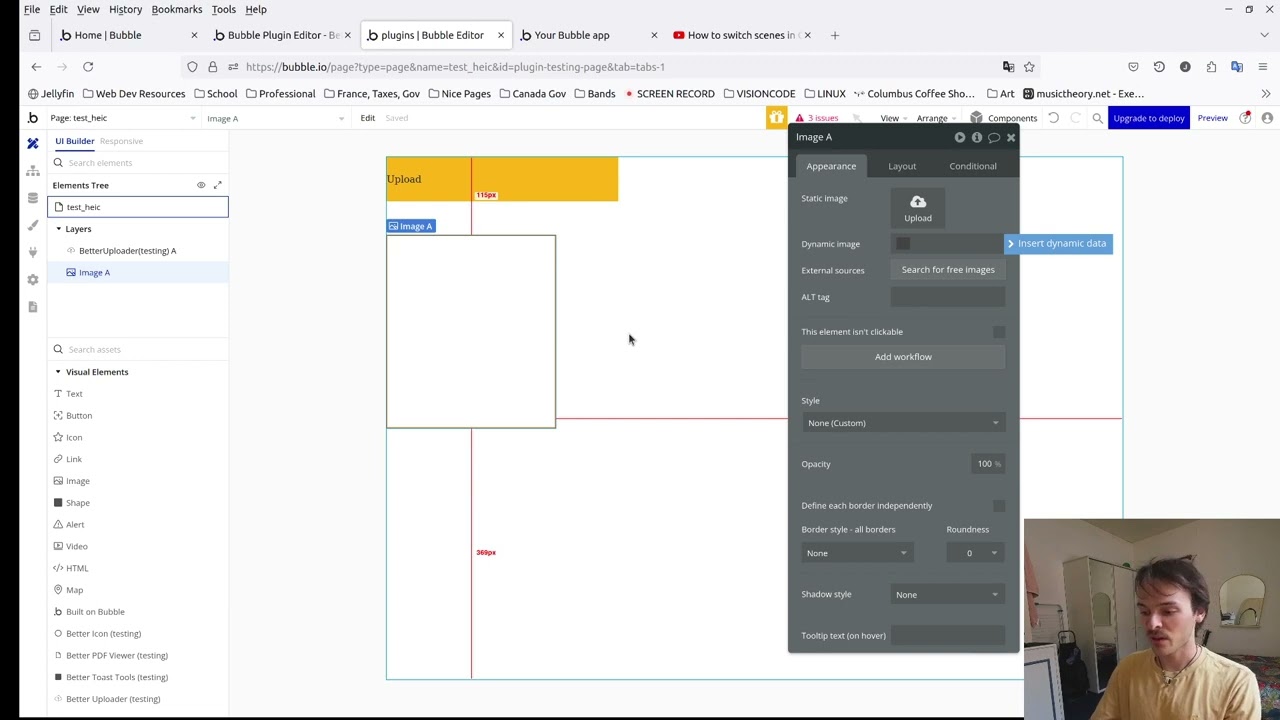
Task: Open the Data tab database icon
Action: click(x=33, y=198)
